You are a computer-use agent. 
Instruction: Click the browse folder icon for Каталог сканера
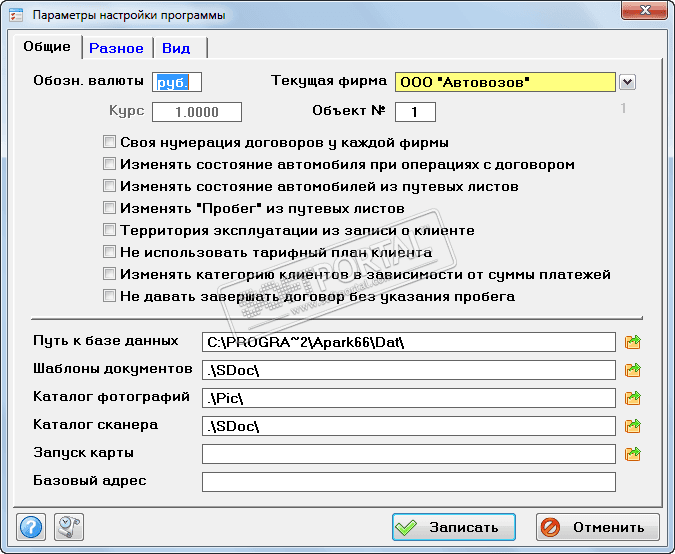(632, 426)
